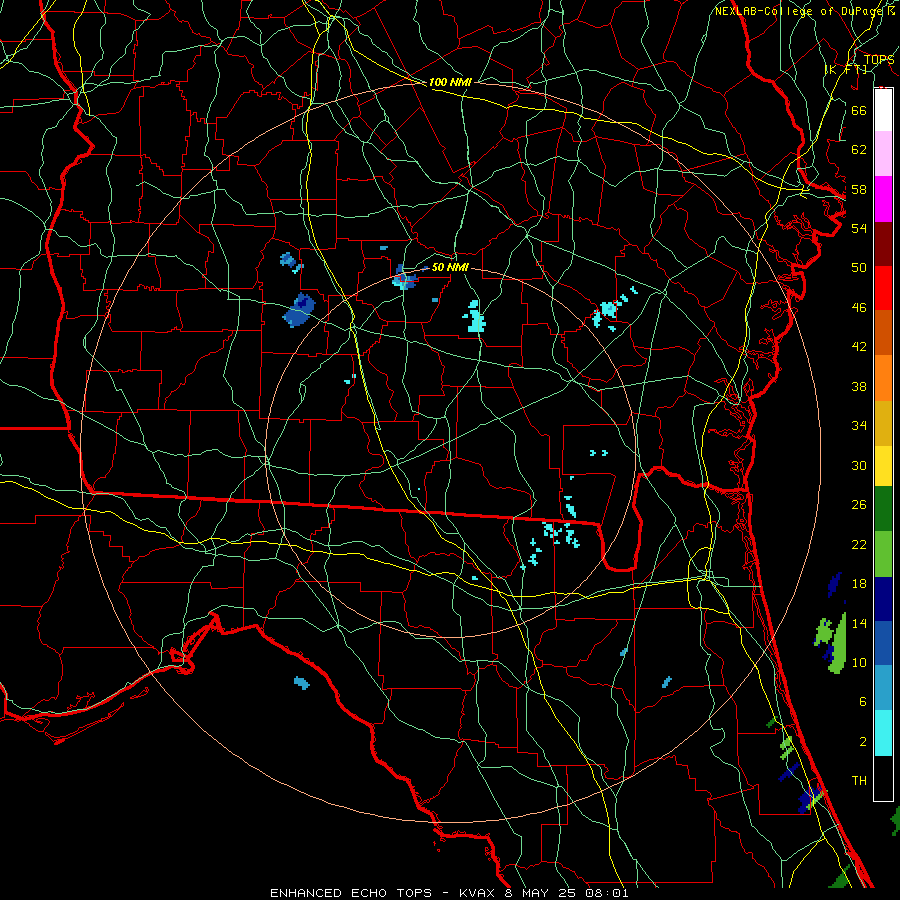Click the 14 legend value
The height and width of the screenshot is (900, 900).
(859, 623)
